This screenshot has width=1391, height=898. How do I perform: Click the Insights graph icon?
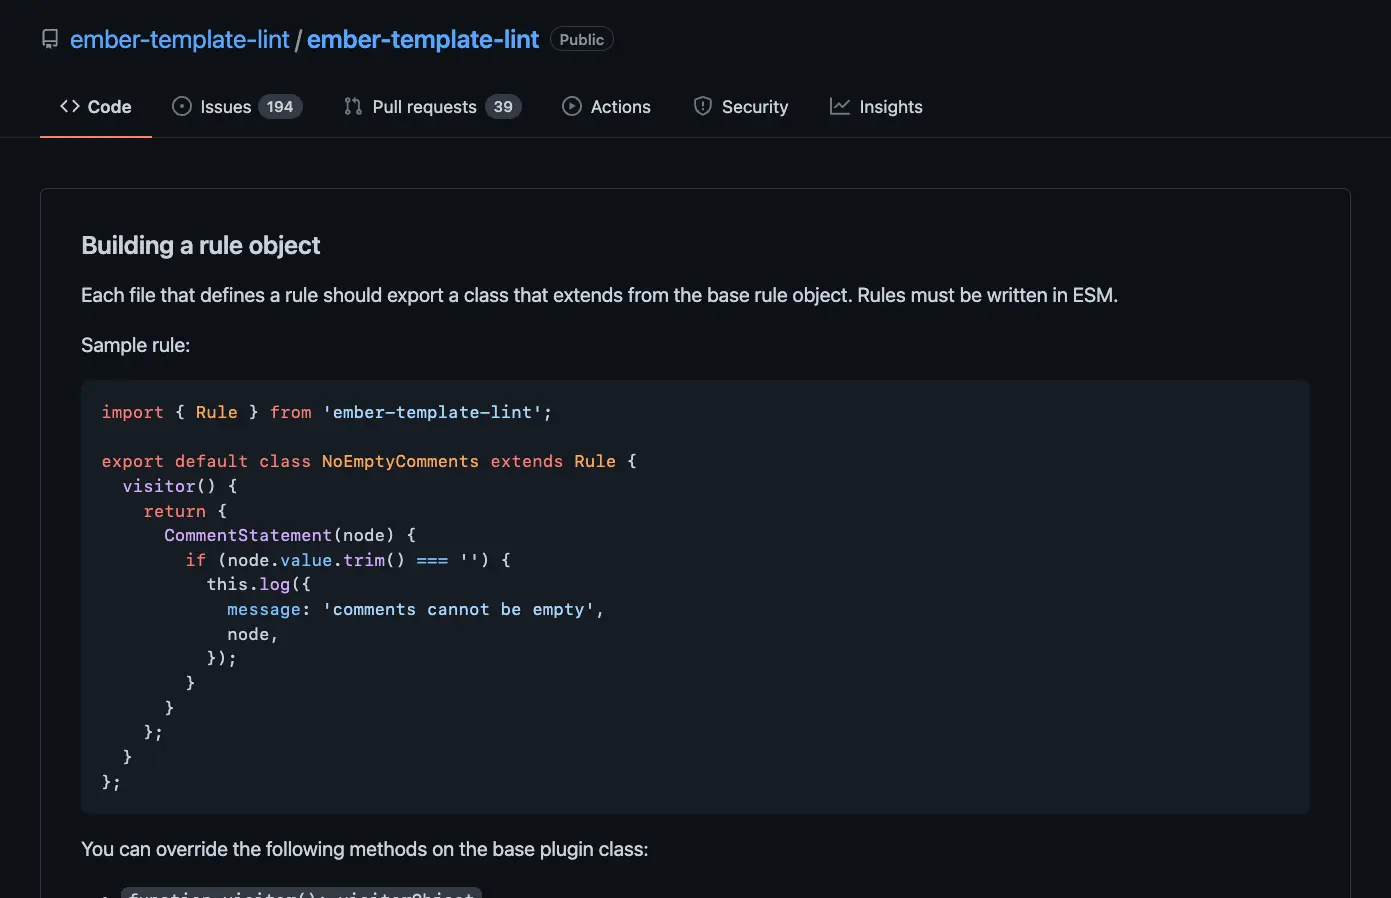[x=840, y=106]
